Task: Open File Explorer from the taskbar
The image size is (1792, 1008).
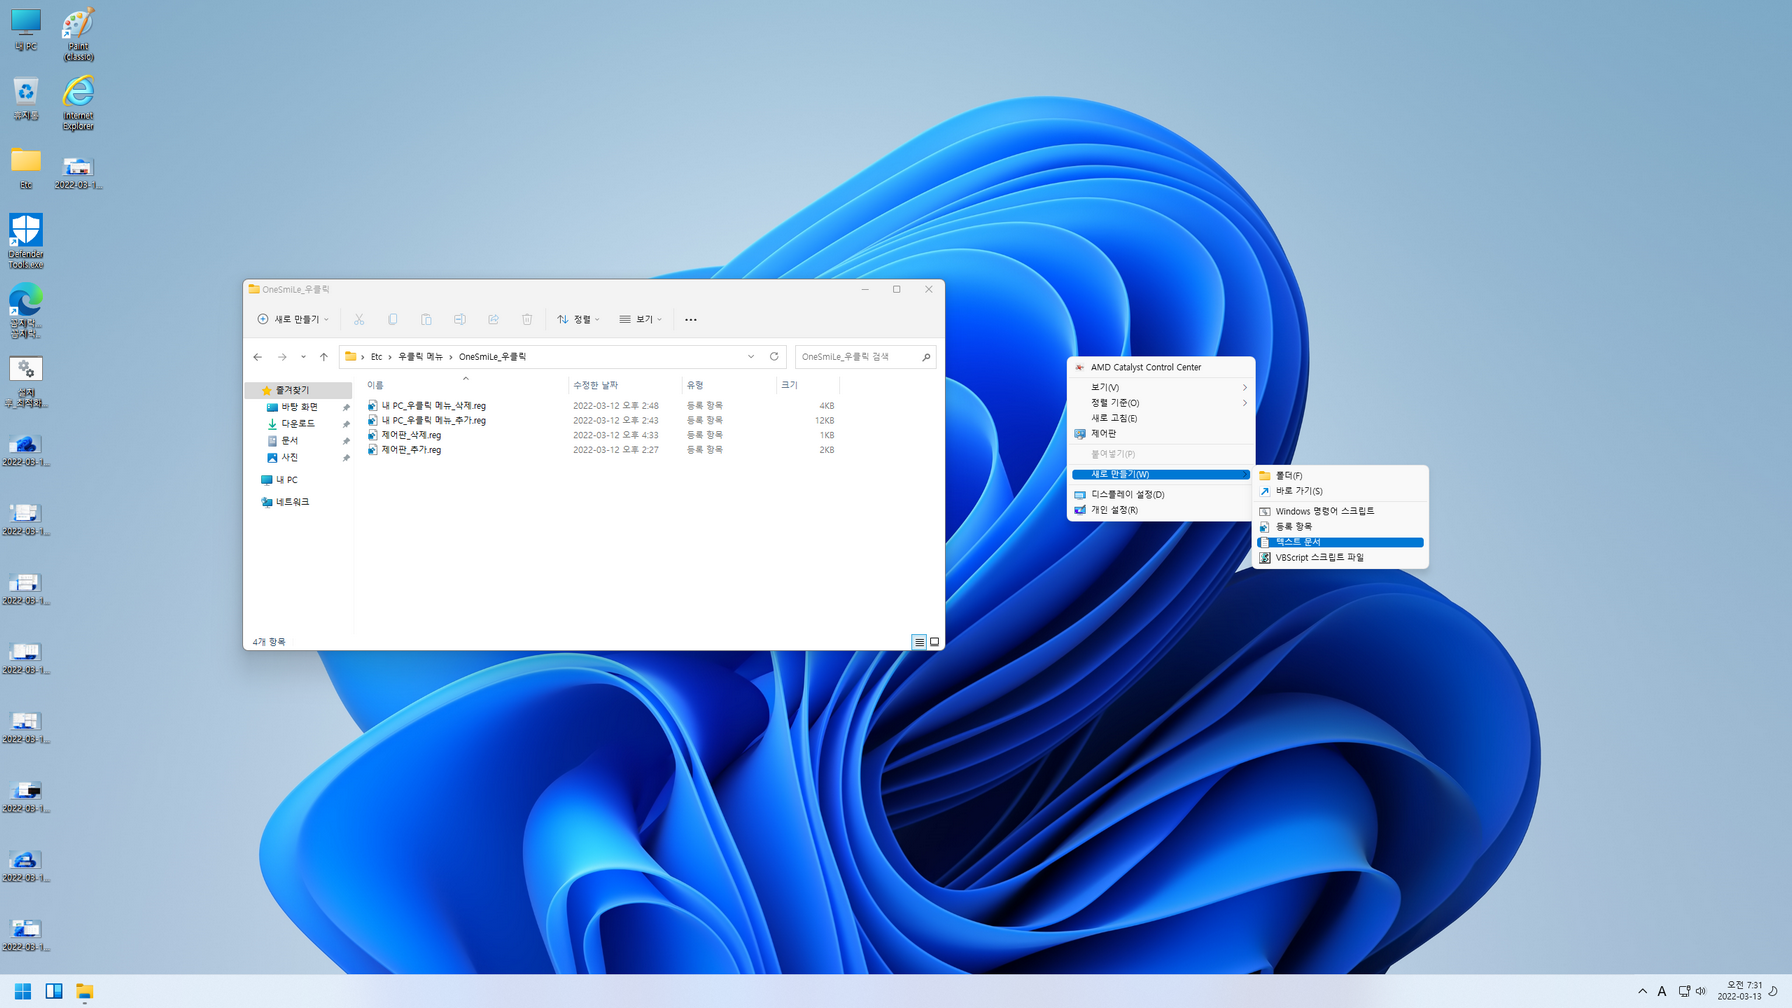Action: (85, 991)
